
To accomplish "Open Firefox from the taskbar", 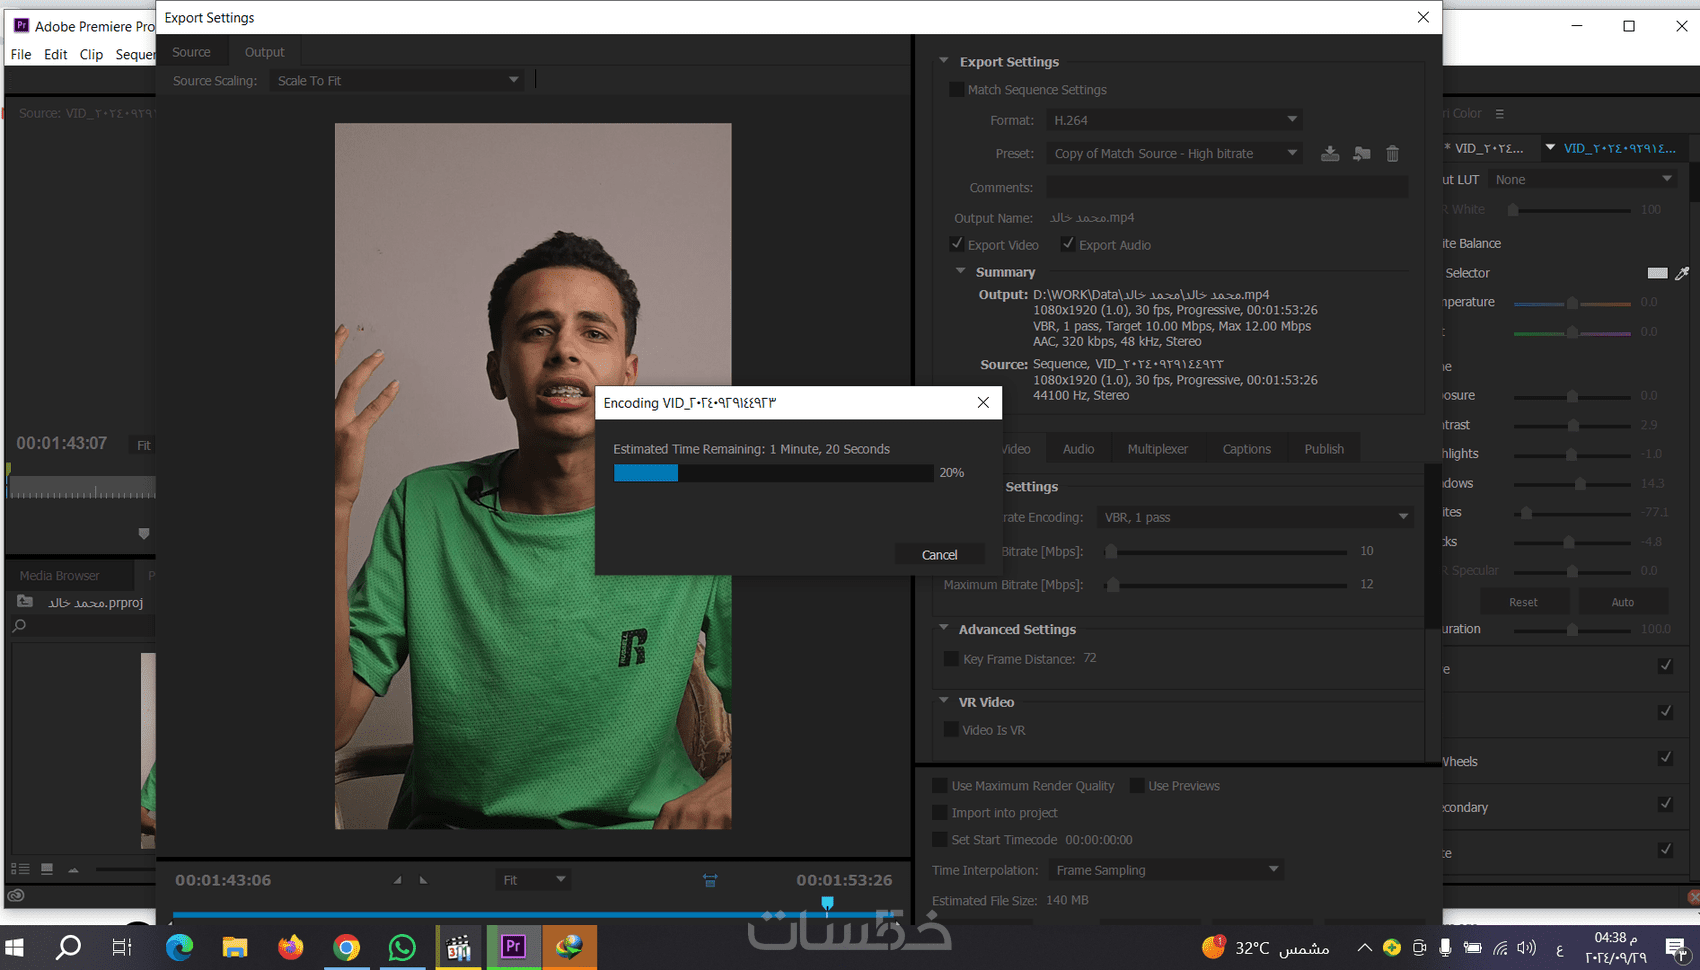I will 291,947.
